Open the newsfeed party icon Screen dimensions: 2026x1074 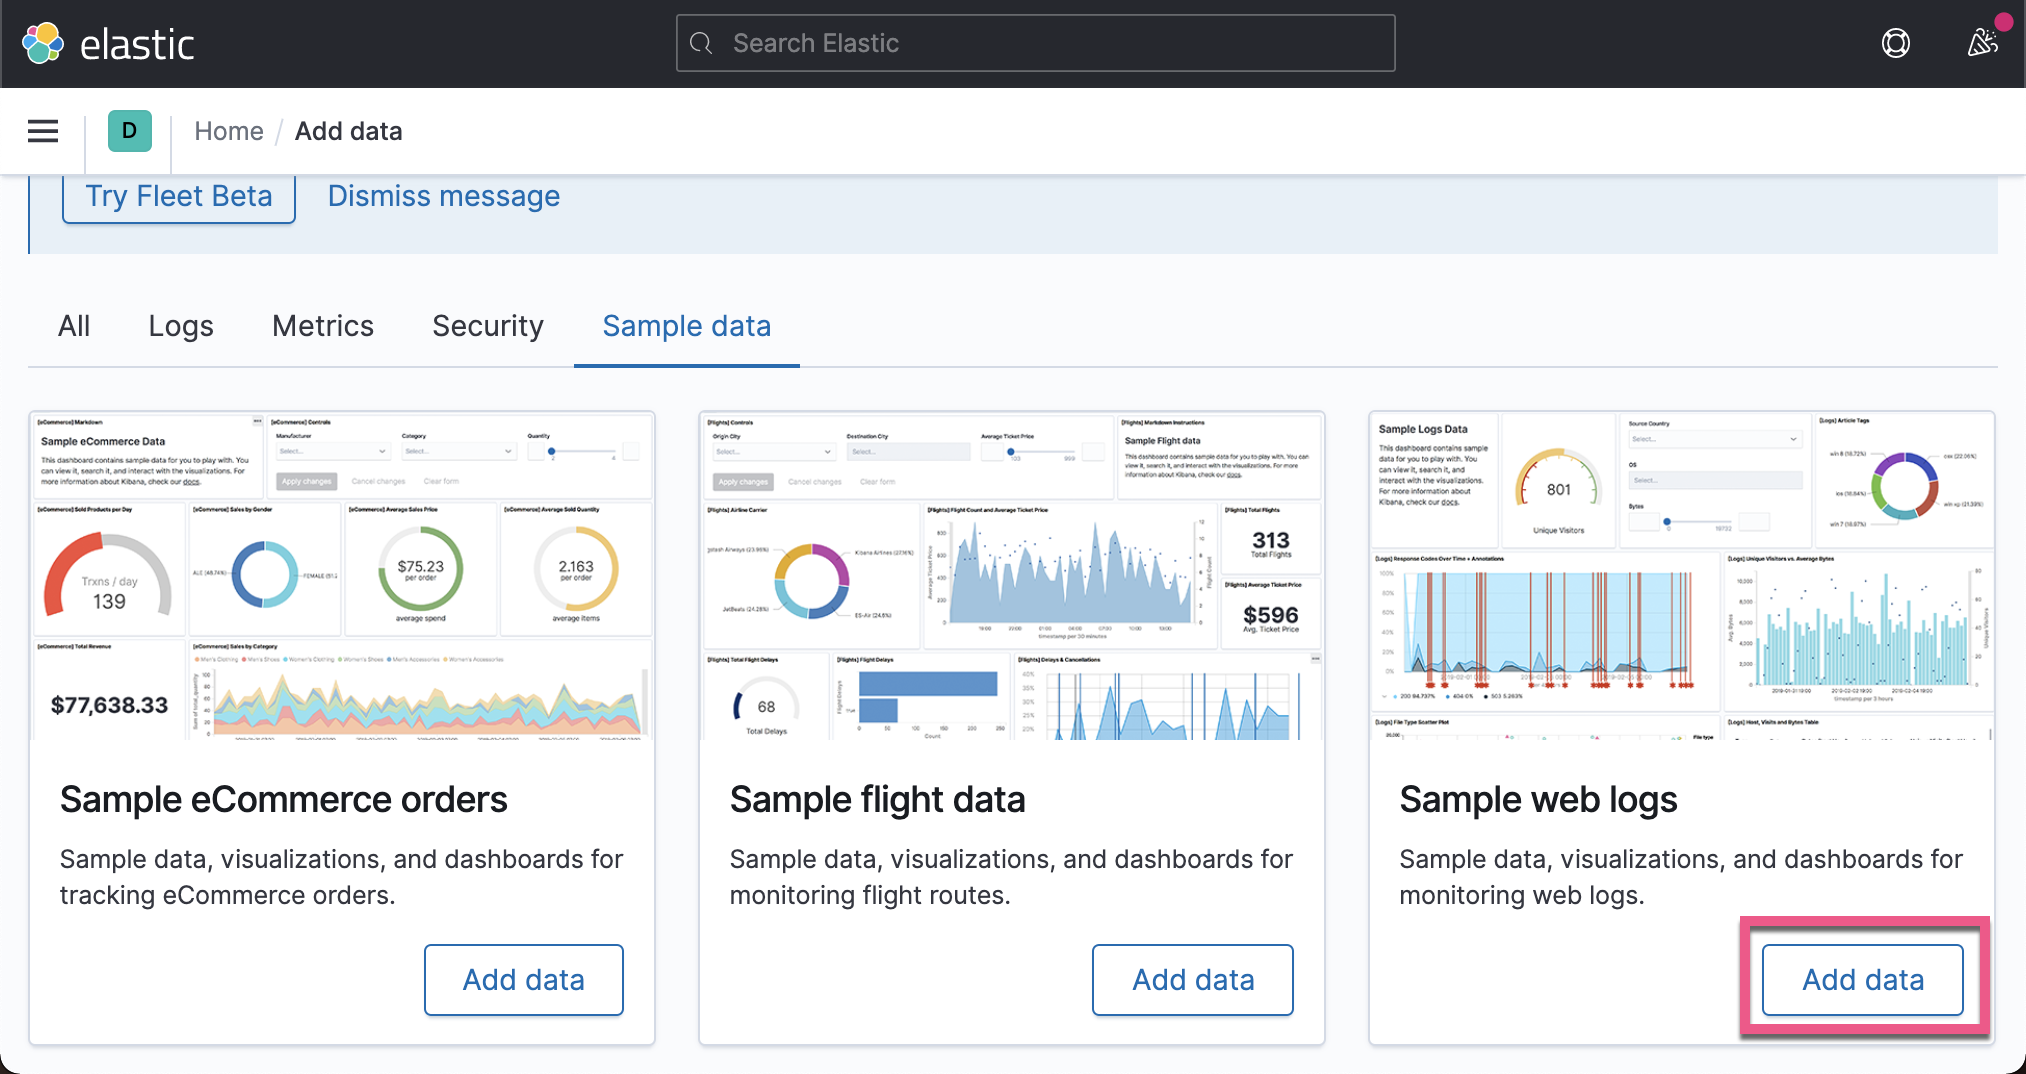pos(1983,43)
